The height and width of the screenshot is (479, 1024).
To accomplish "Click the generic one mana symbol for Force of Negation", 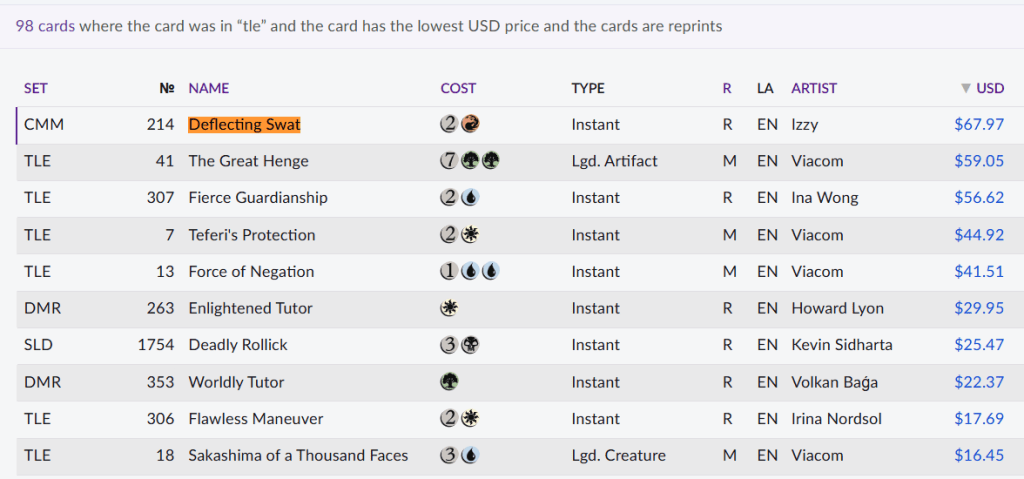I will point(450,271).
